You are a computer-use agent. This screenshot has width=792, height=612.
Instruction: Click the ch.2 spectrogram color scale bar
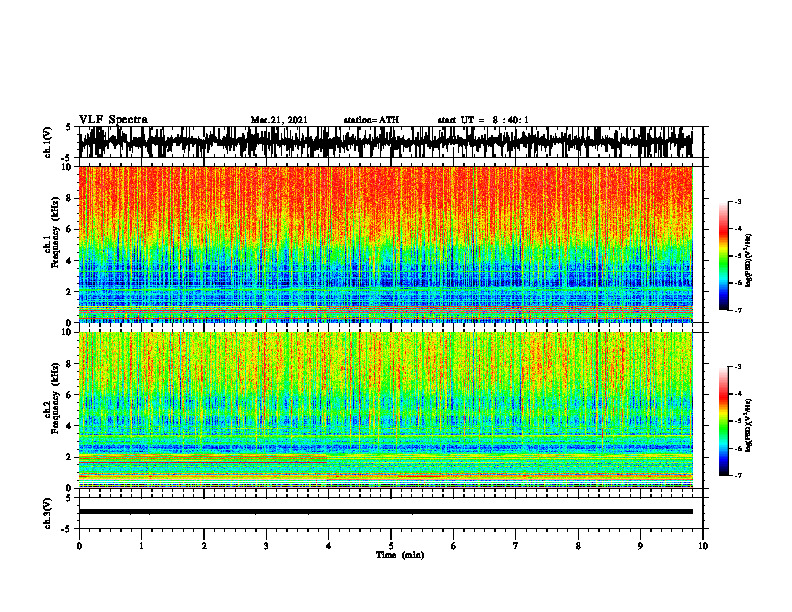coord(724,421)
